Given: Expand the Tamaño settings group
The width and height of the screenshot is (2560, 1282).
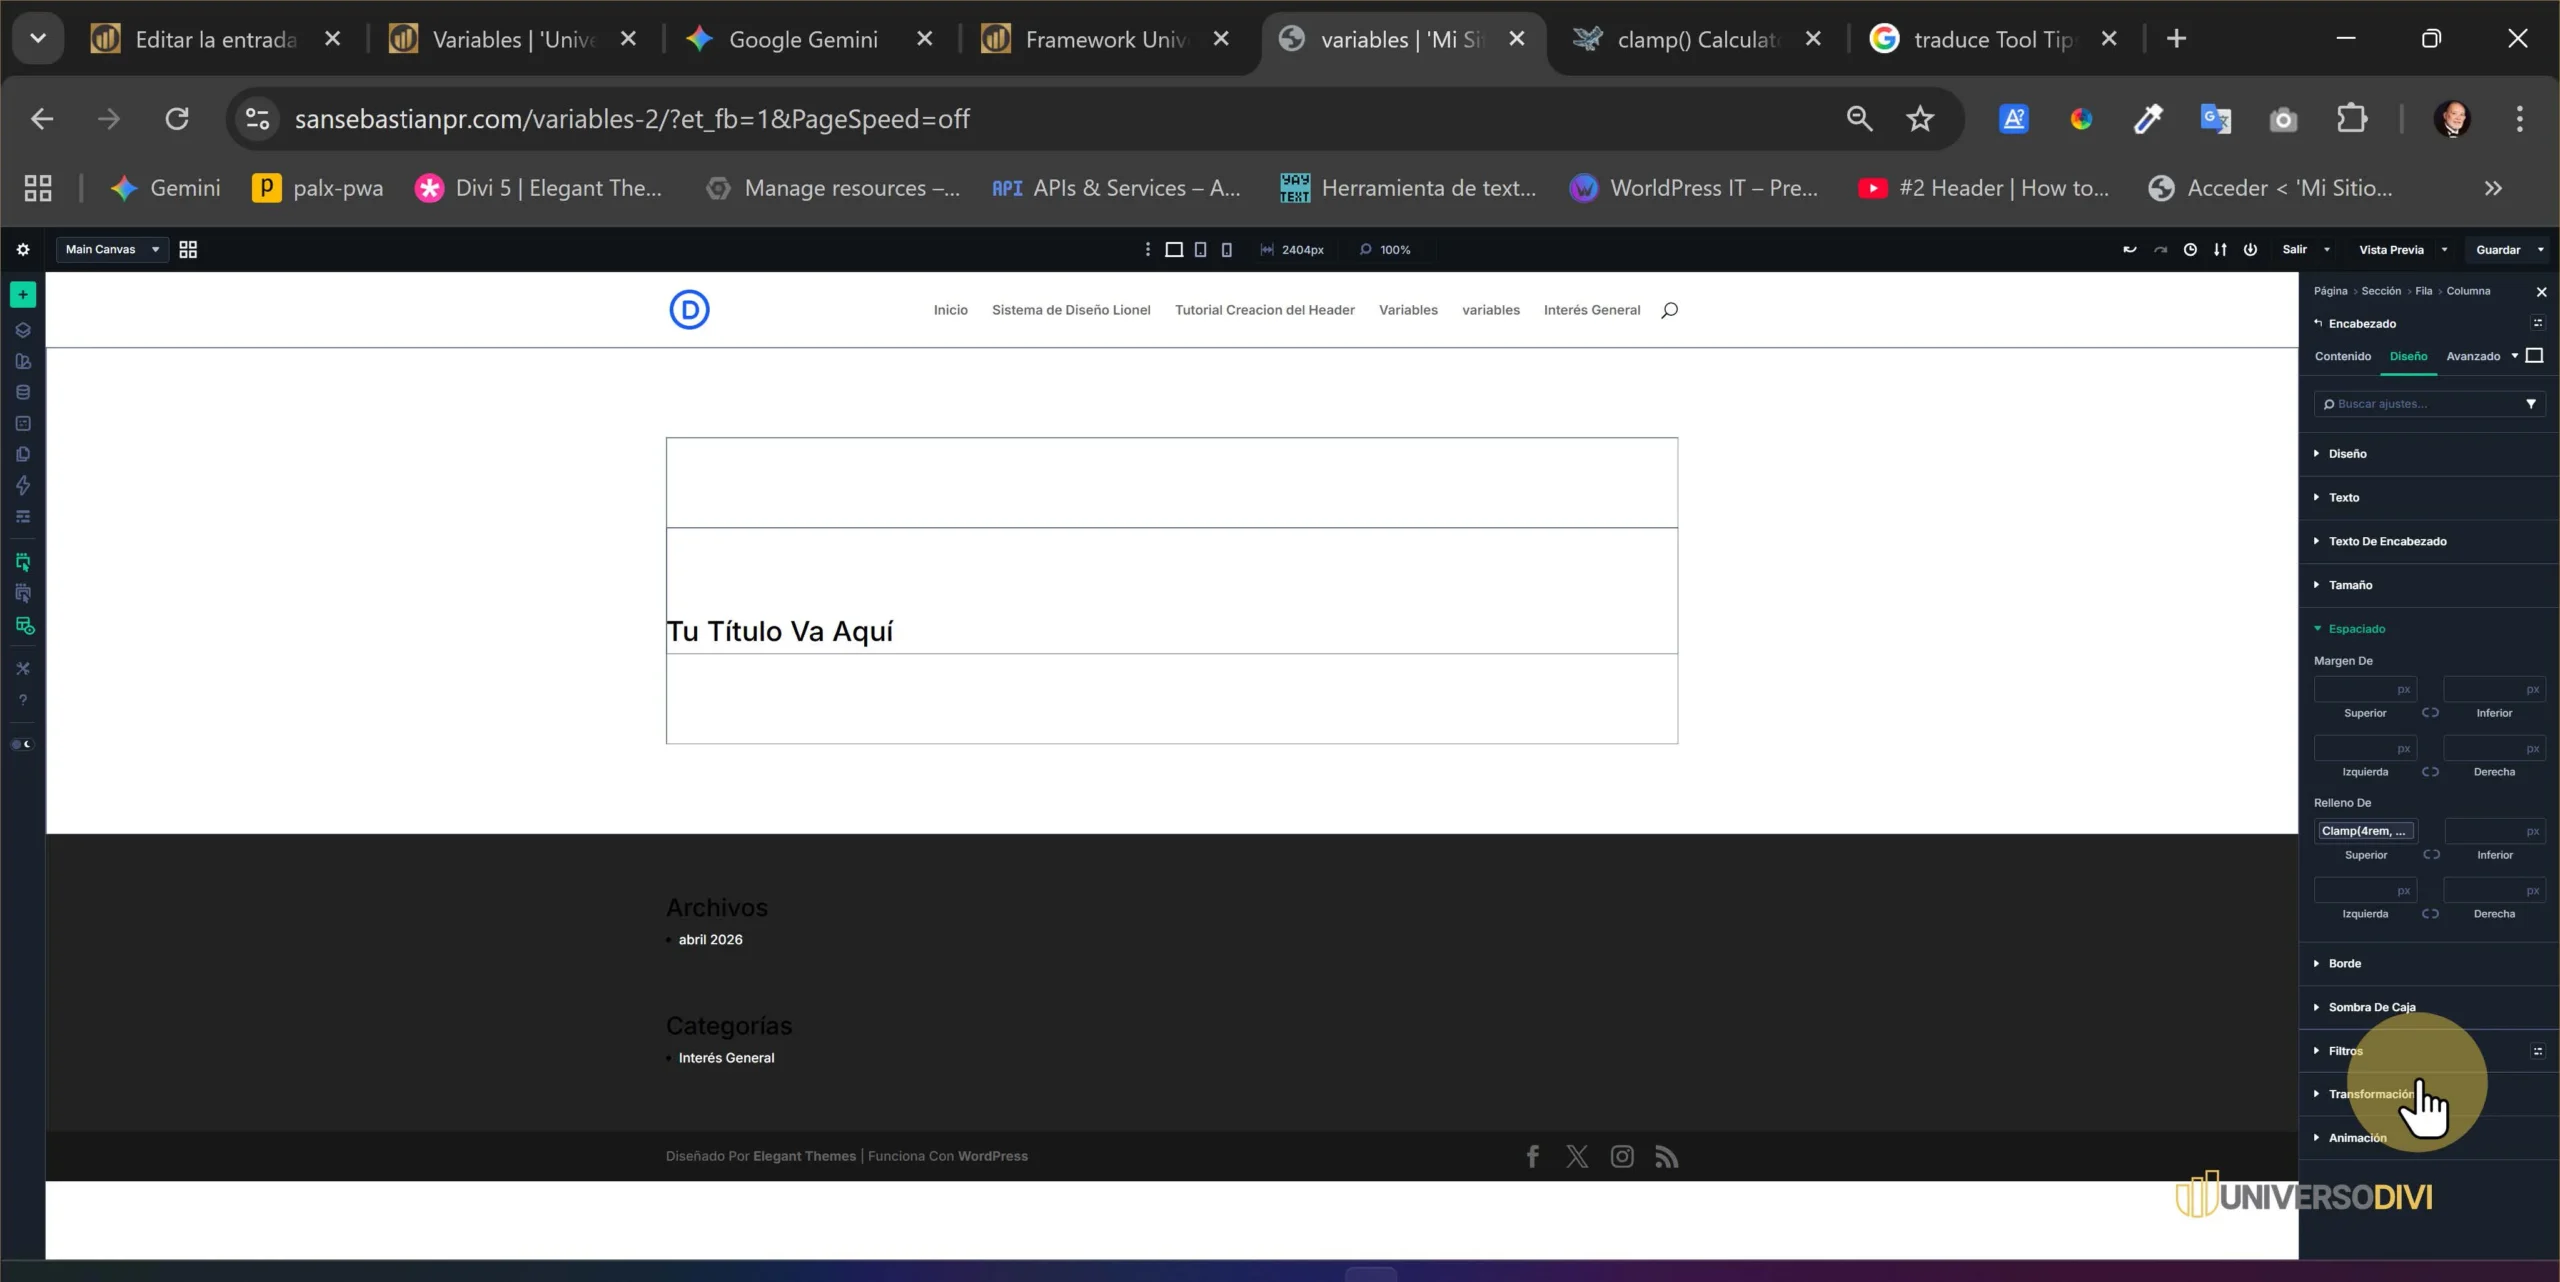Looking at the screenshot, I should coord(2428,585).
